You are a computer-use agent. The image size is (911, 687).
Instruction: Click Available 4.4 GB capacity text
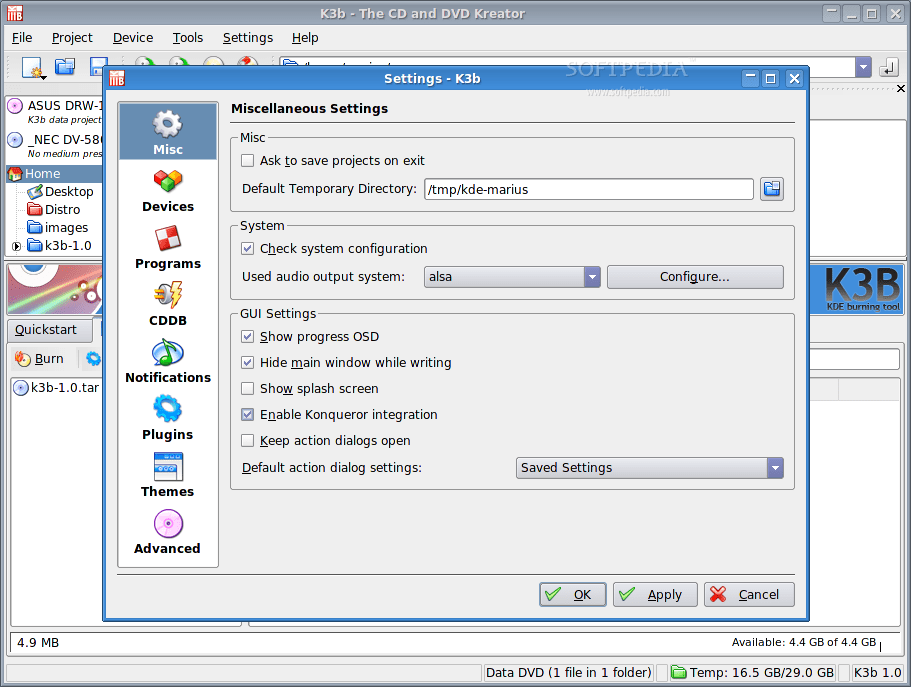(x=804, y=642)
